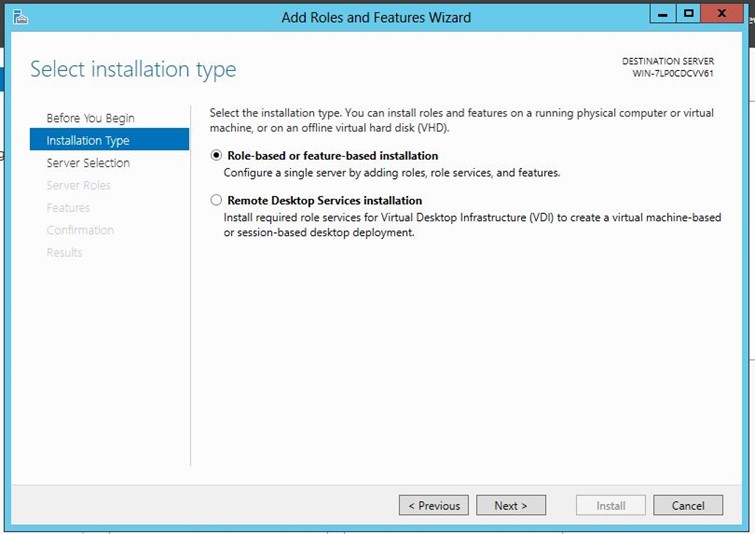Screen dimensions: 755x534
Task: Click the "Select installation type" heading
Action: (133, 70)
